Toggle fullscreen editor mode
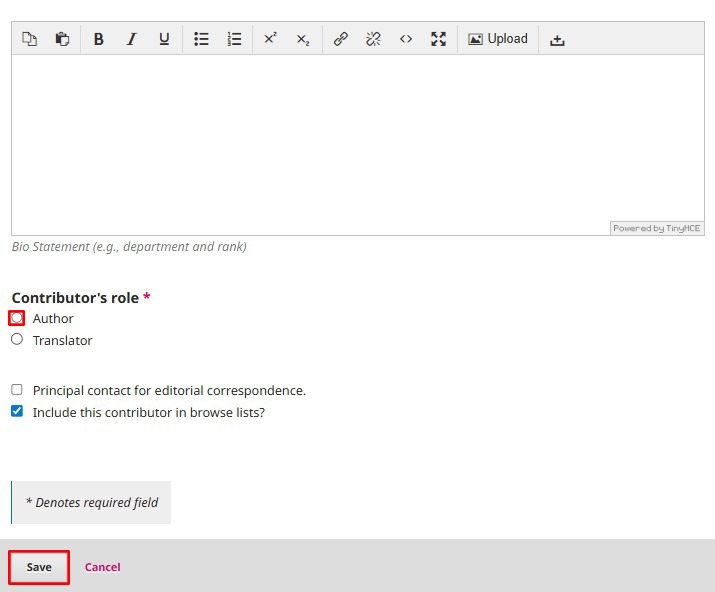This screenshot has height=592, width=715. tap(439, 39)
